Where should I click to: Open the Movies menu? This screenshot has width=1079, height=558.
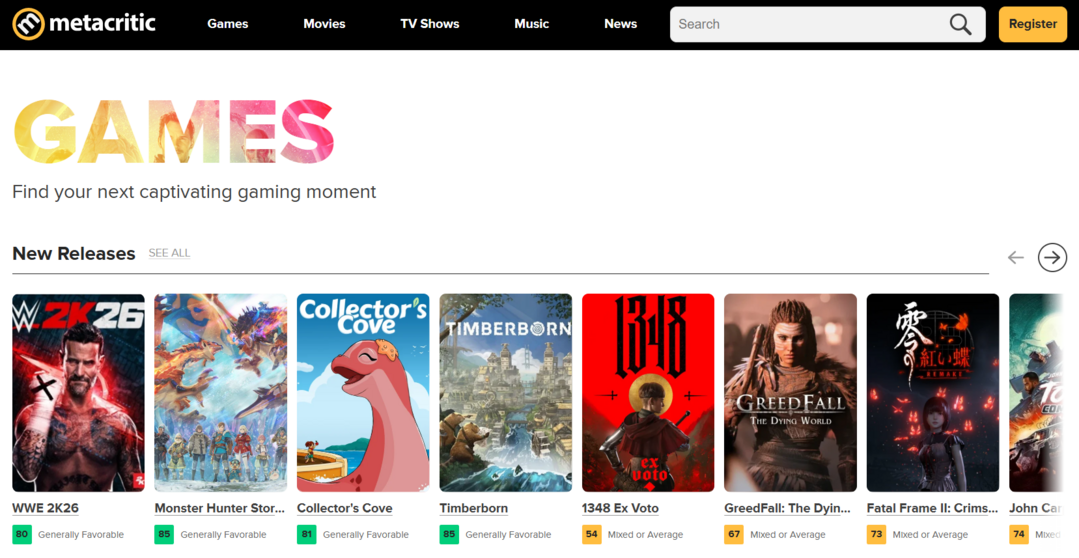[324, 24]
